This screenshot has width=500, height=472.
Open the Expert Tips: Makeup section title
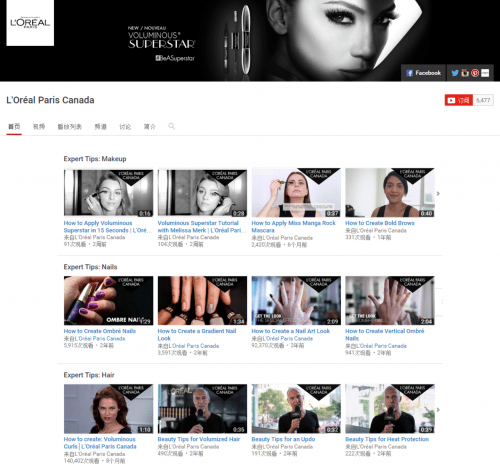point(95,159)
